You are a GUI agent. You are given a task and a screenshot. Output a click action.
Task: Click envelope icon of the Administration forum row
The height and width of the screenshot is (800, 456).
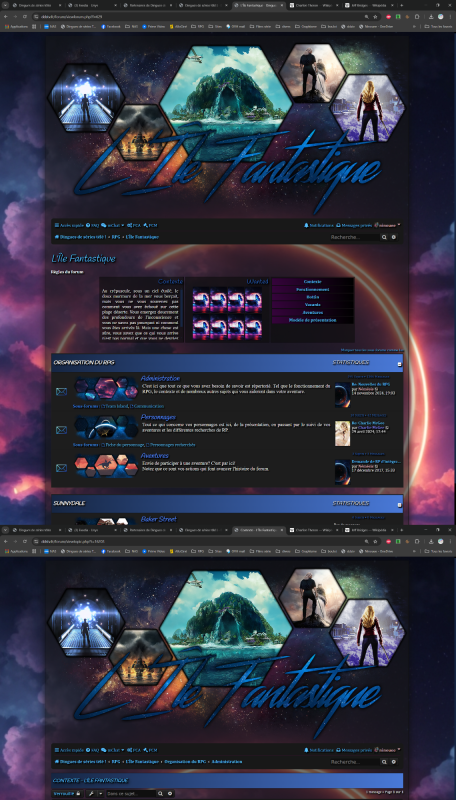[61, 392]
